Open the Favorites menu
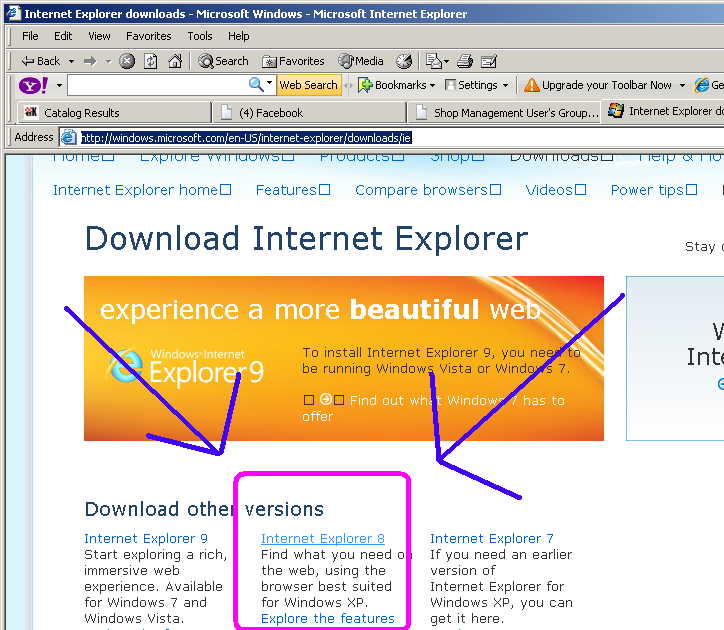The width and height of the screenshot is (724, 630). click(x=149, y=36)
